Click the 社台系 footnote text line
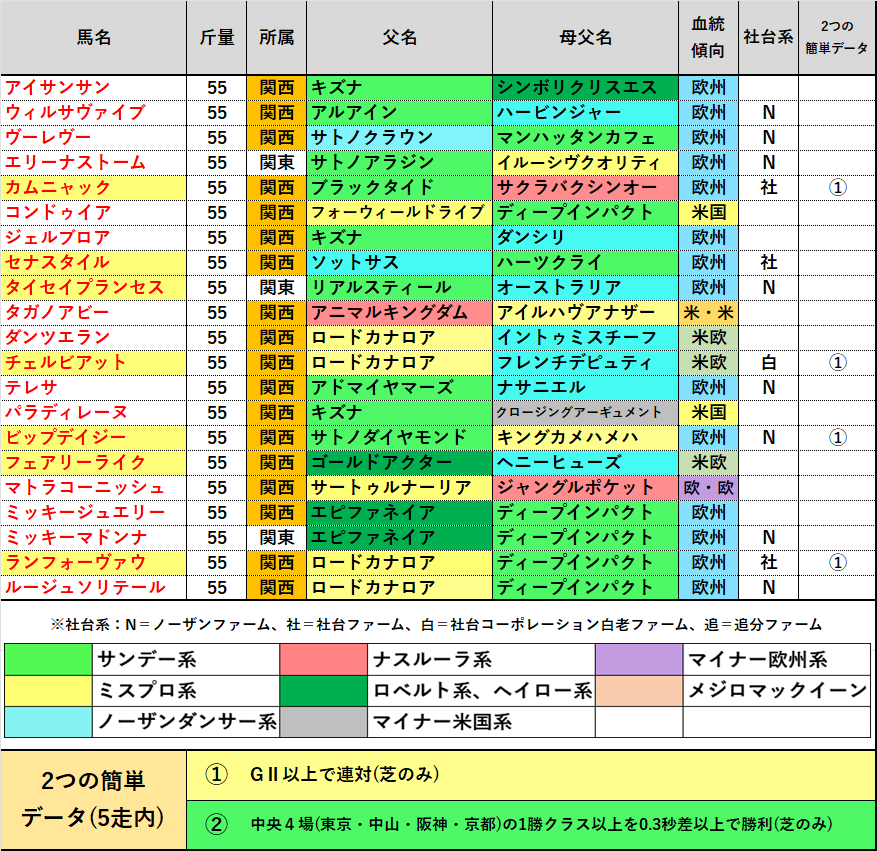Screen dimensions: 877x851 click(x=436, y=625)
